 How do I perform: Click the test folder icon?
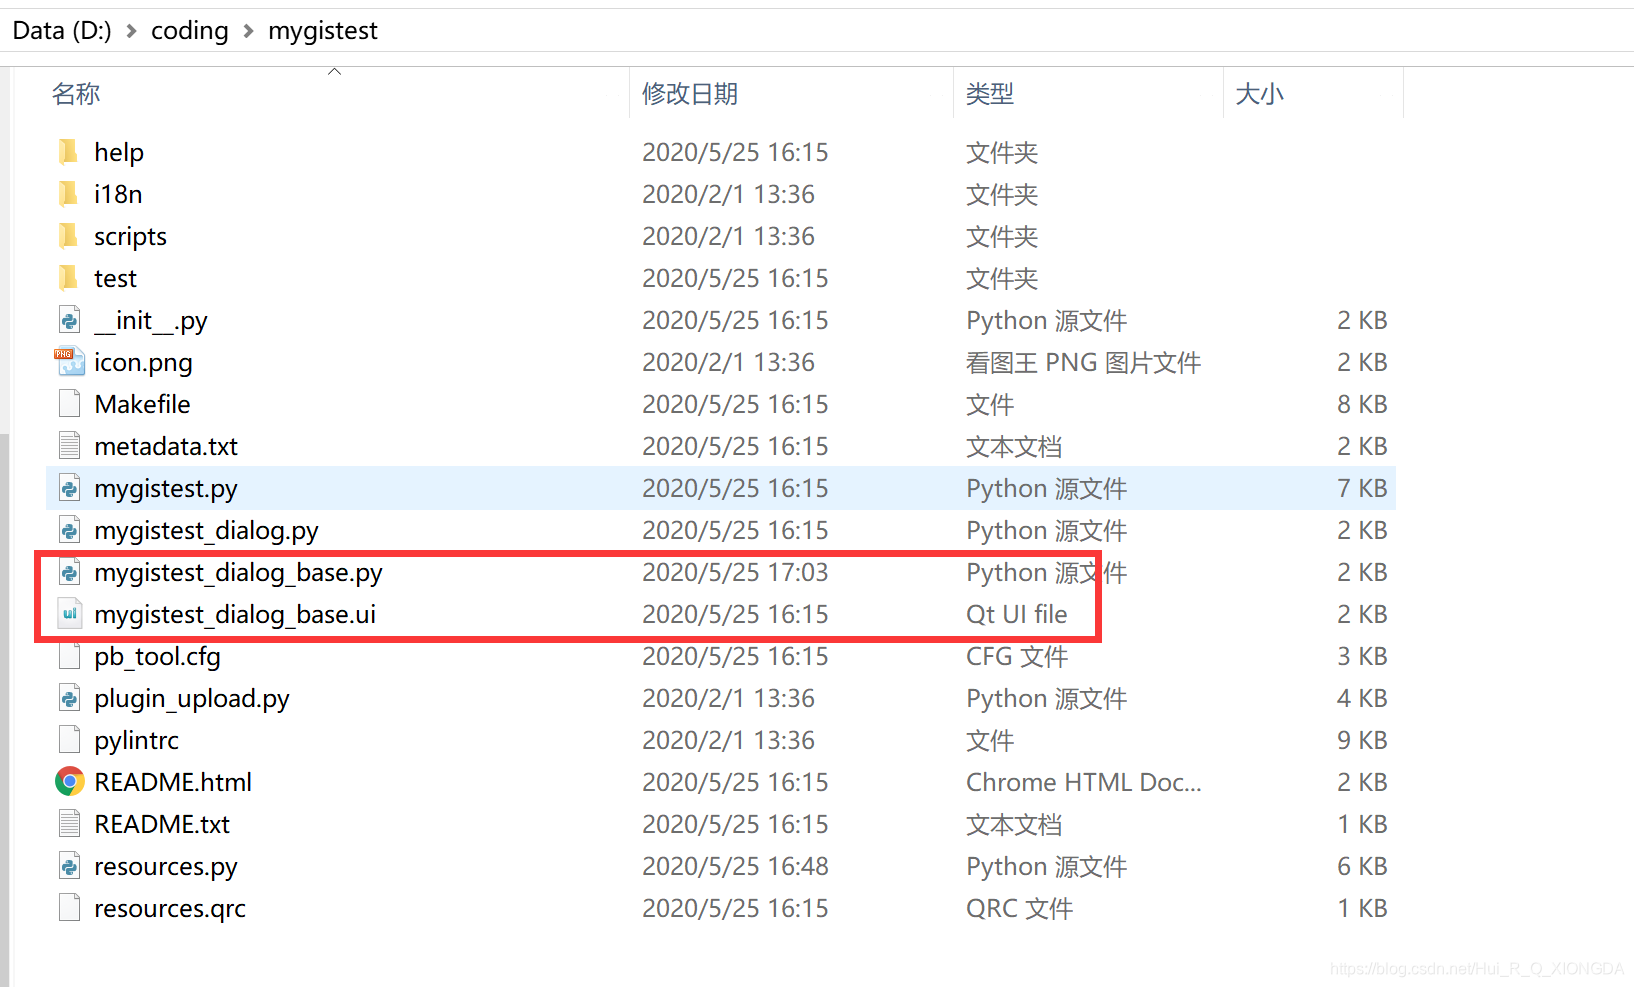(x=68, y=278)
